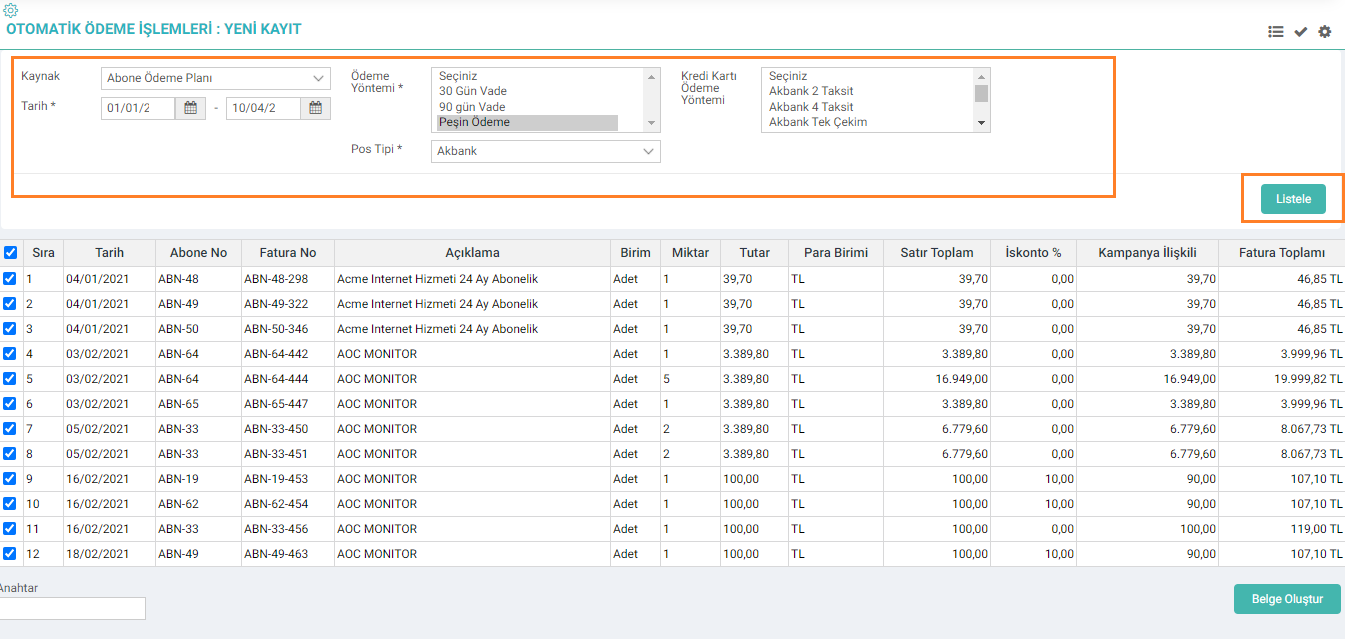Click invoice number ABN-33-451
Viewport: 1345px width, 639px height.
click(x=276, y=454)
